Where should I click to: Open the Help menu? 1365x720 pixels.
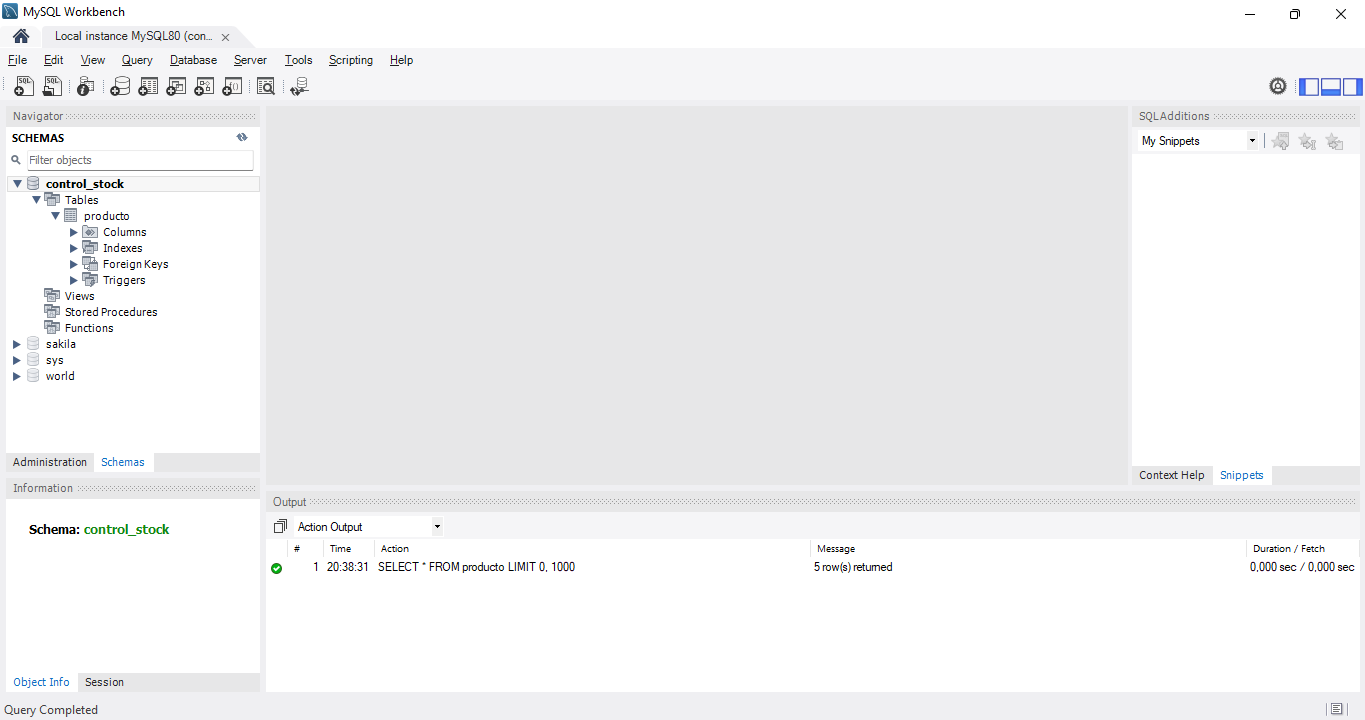[401, 60]
